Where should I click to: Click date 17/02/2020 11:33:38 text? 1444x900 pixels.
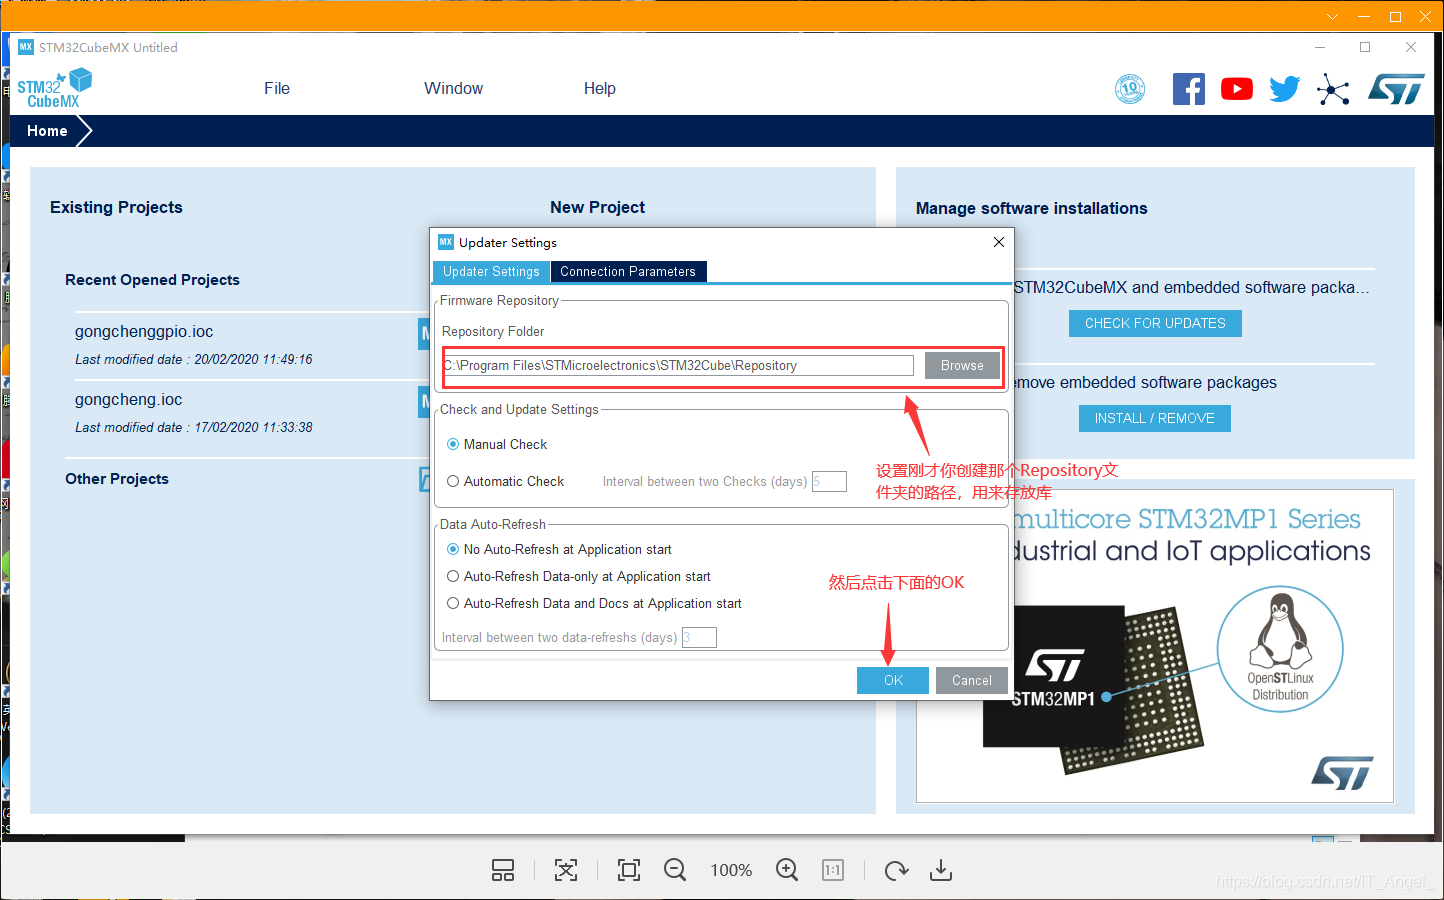[x=253, y=427]
